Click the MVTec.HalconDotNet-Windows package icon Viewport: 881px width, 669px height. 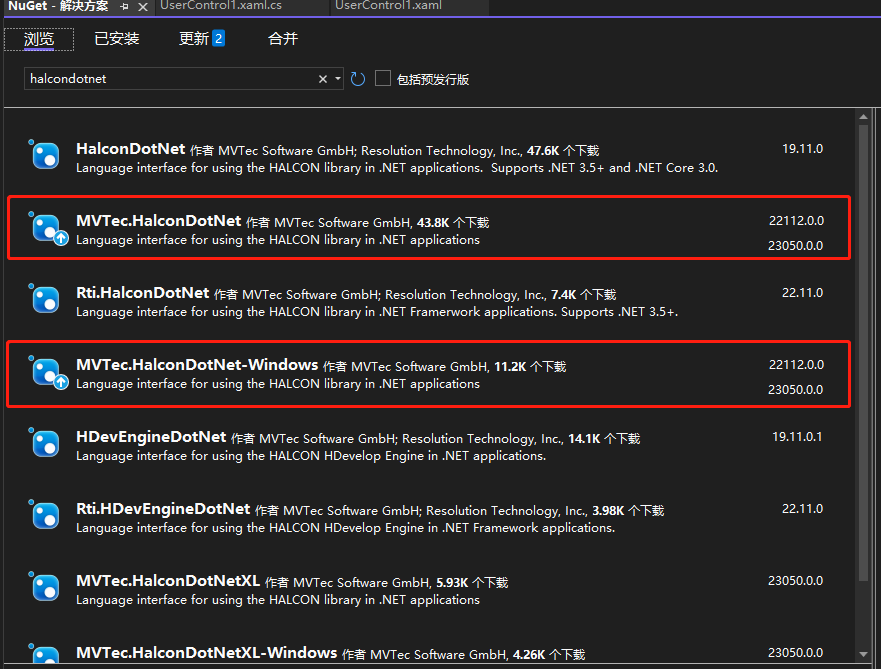click(46, 372)
